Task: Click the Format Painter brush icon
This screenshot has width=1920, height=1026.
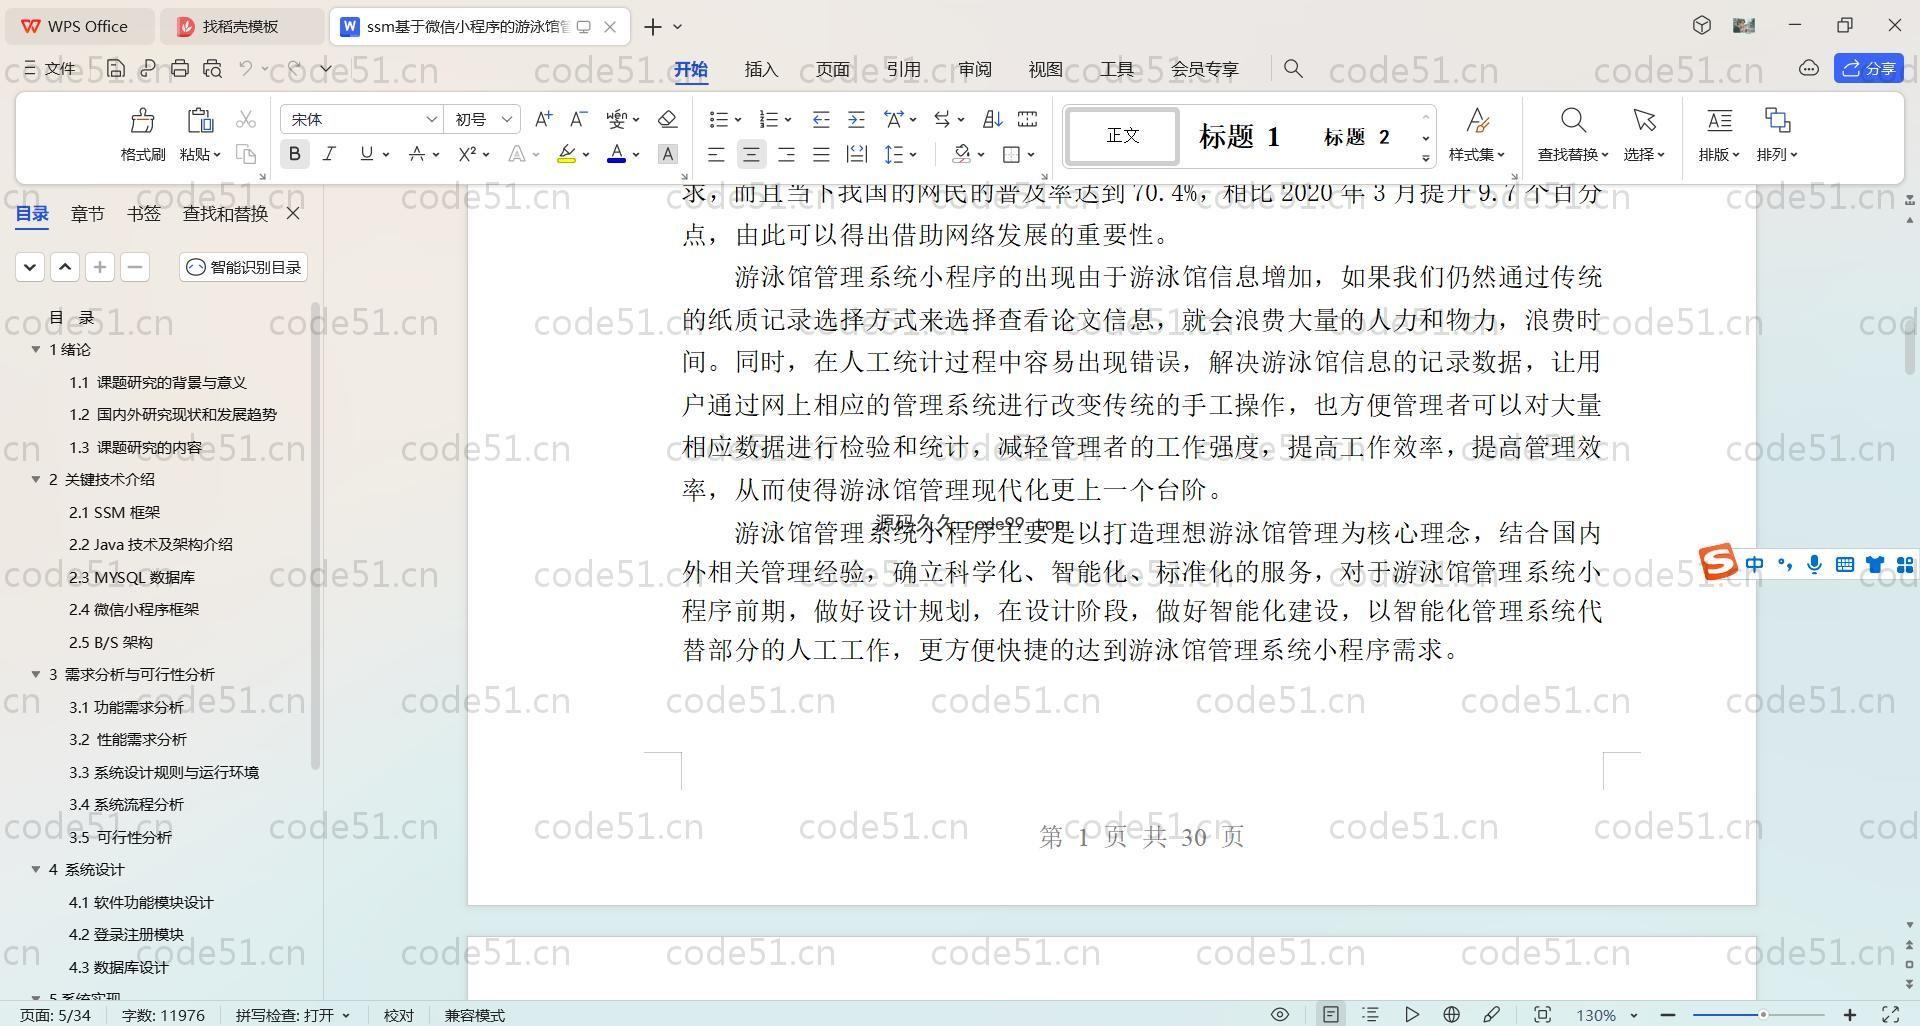Action: (142, 121)
